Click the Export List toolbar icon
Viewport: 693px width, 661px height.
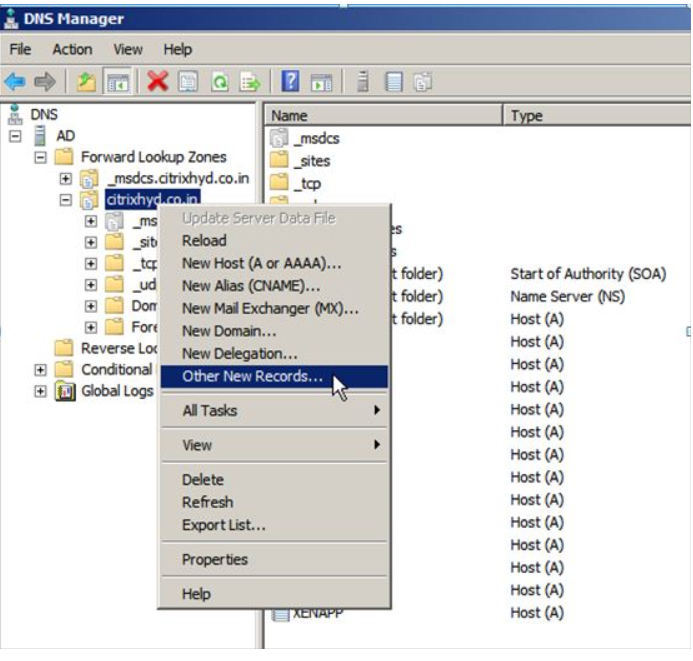tap(250, 82)
